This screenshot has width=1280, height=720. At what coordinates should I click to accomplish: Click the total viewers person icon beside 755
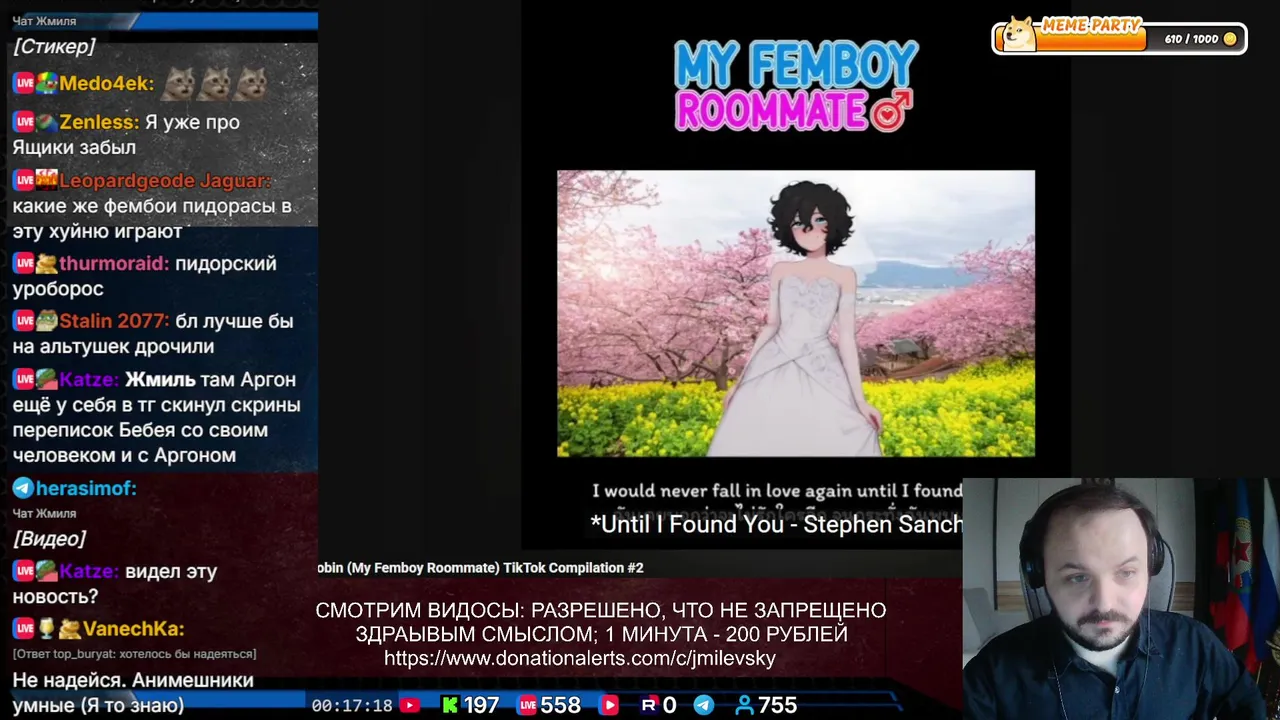(744, 705)
